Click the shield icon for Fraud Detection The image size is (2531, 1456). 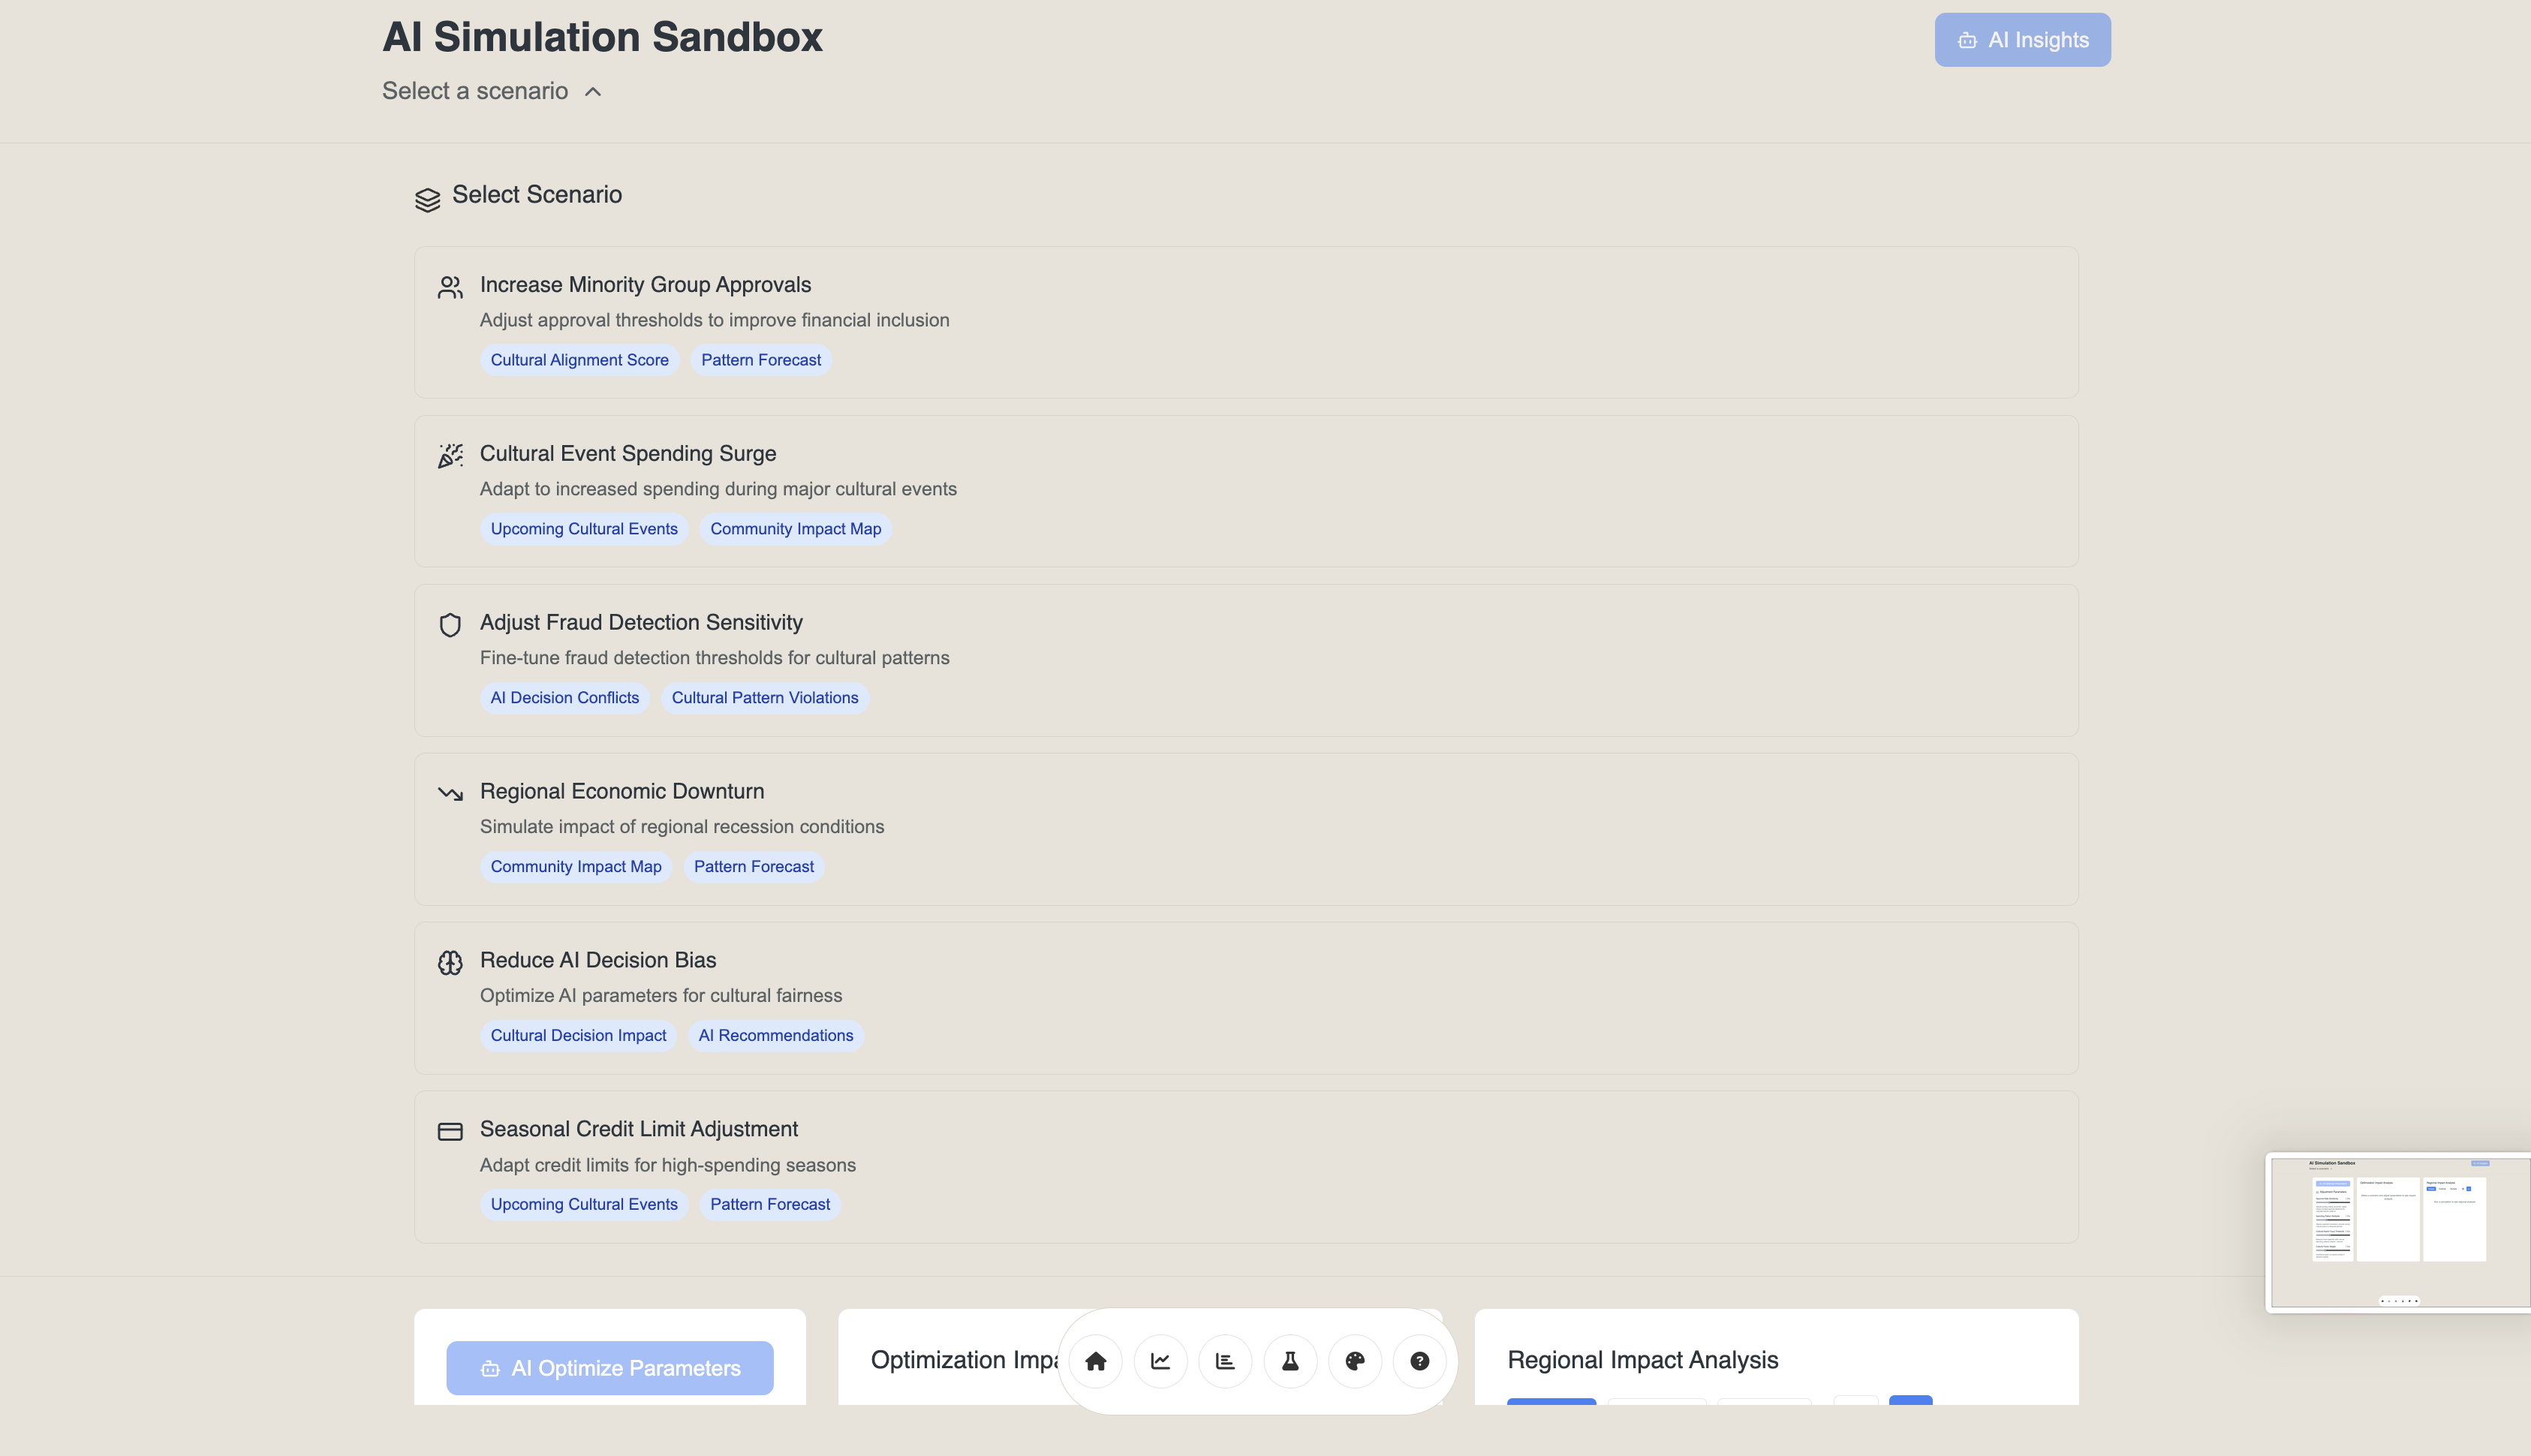tap(450, 625)
